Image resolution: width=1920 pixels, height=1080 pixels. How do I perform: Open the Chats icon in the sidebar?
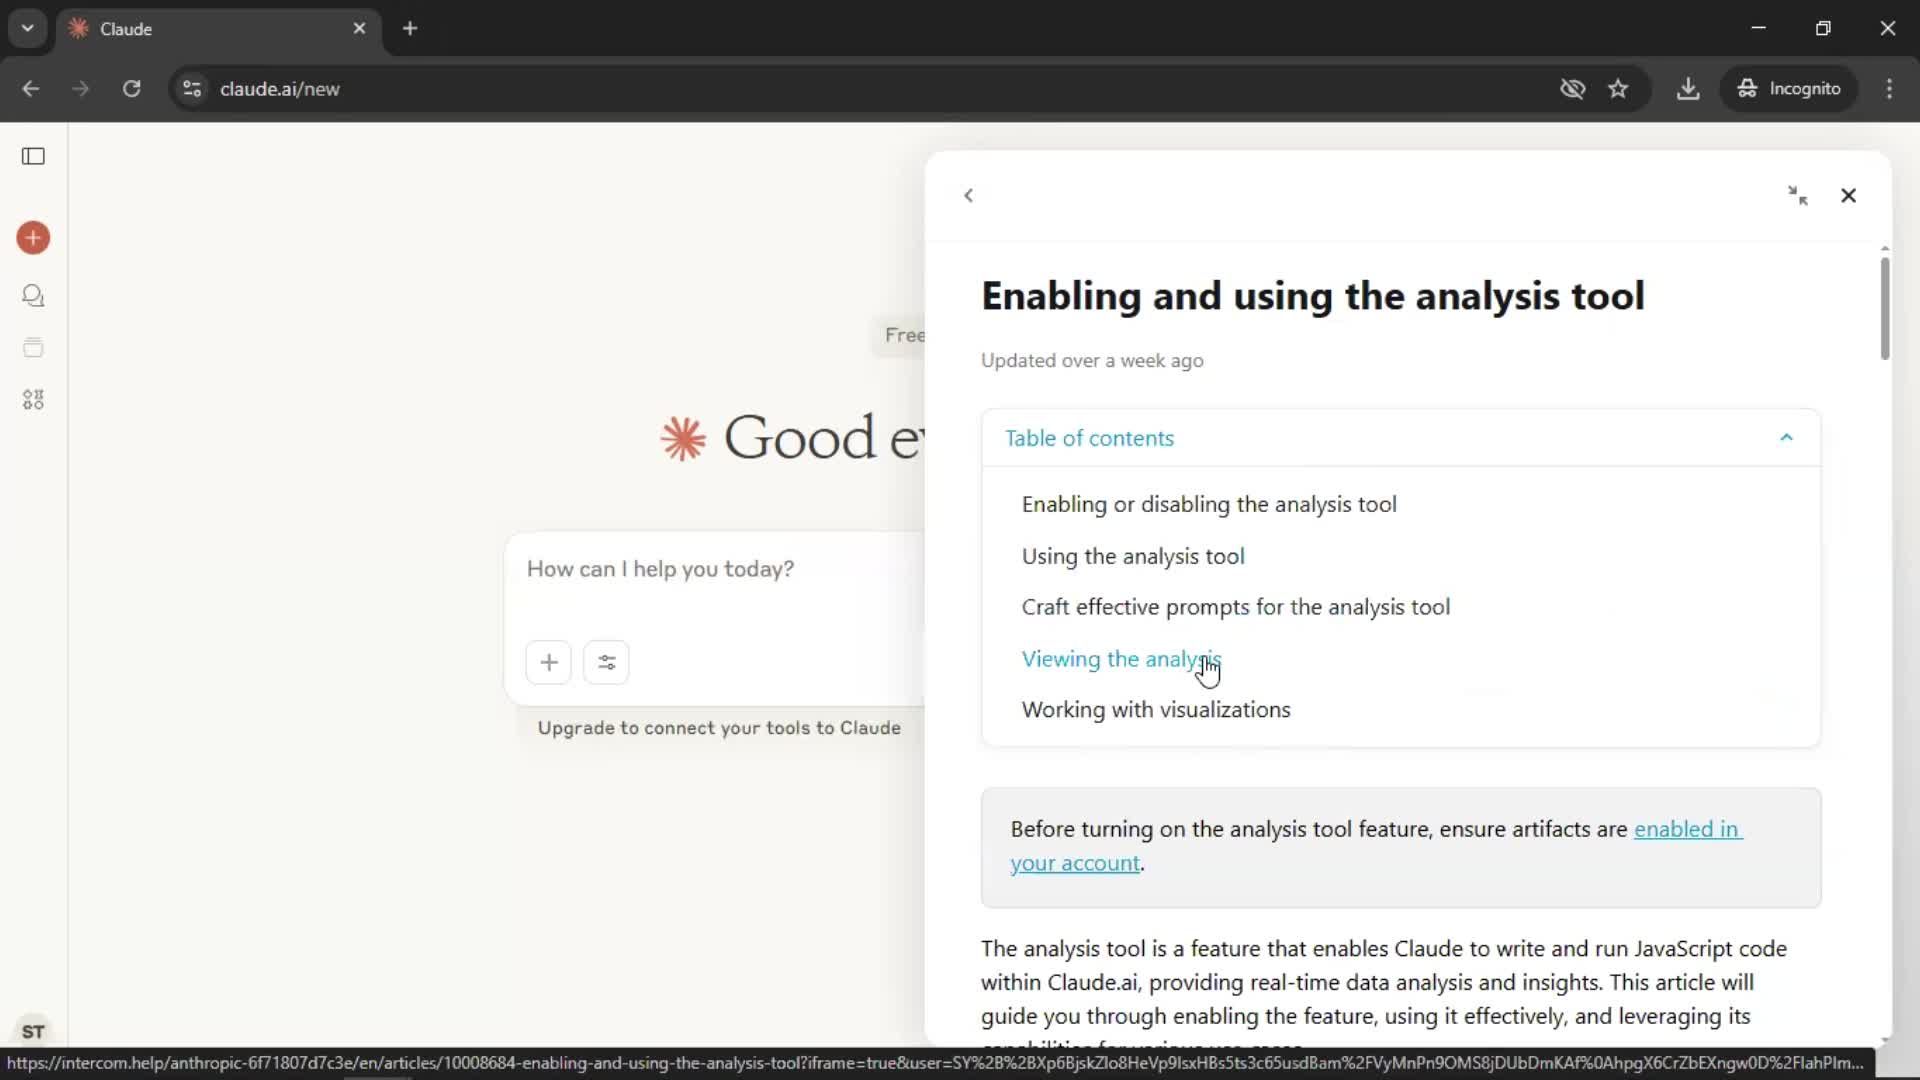click(33, 296)
